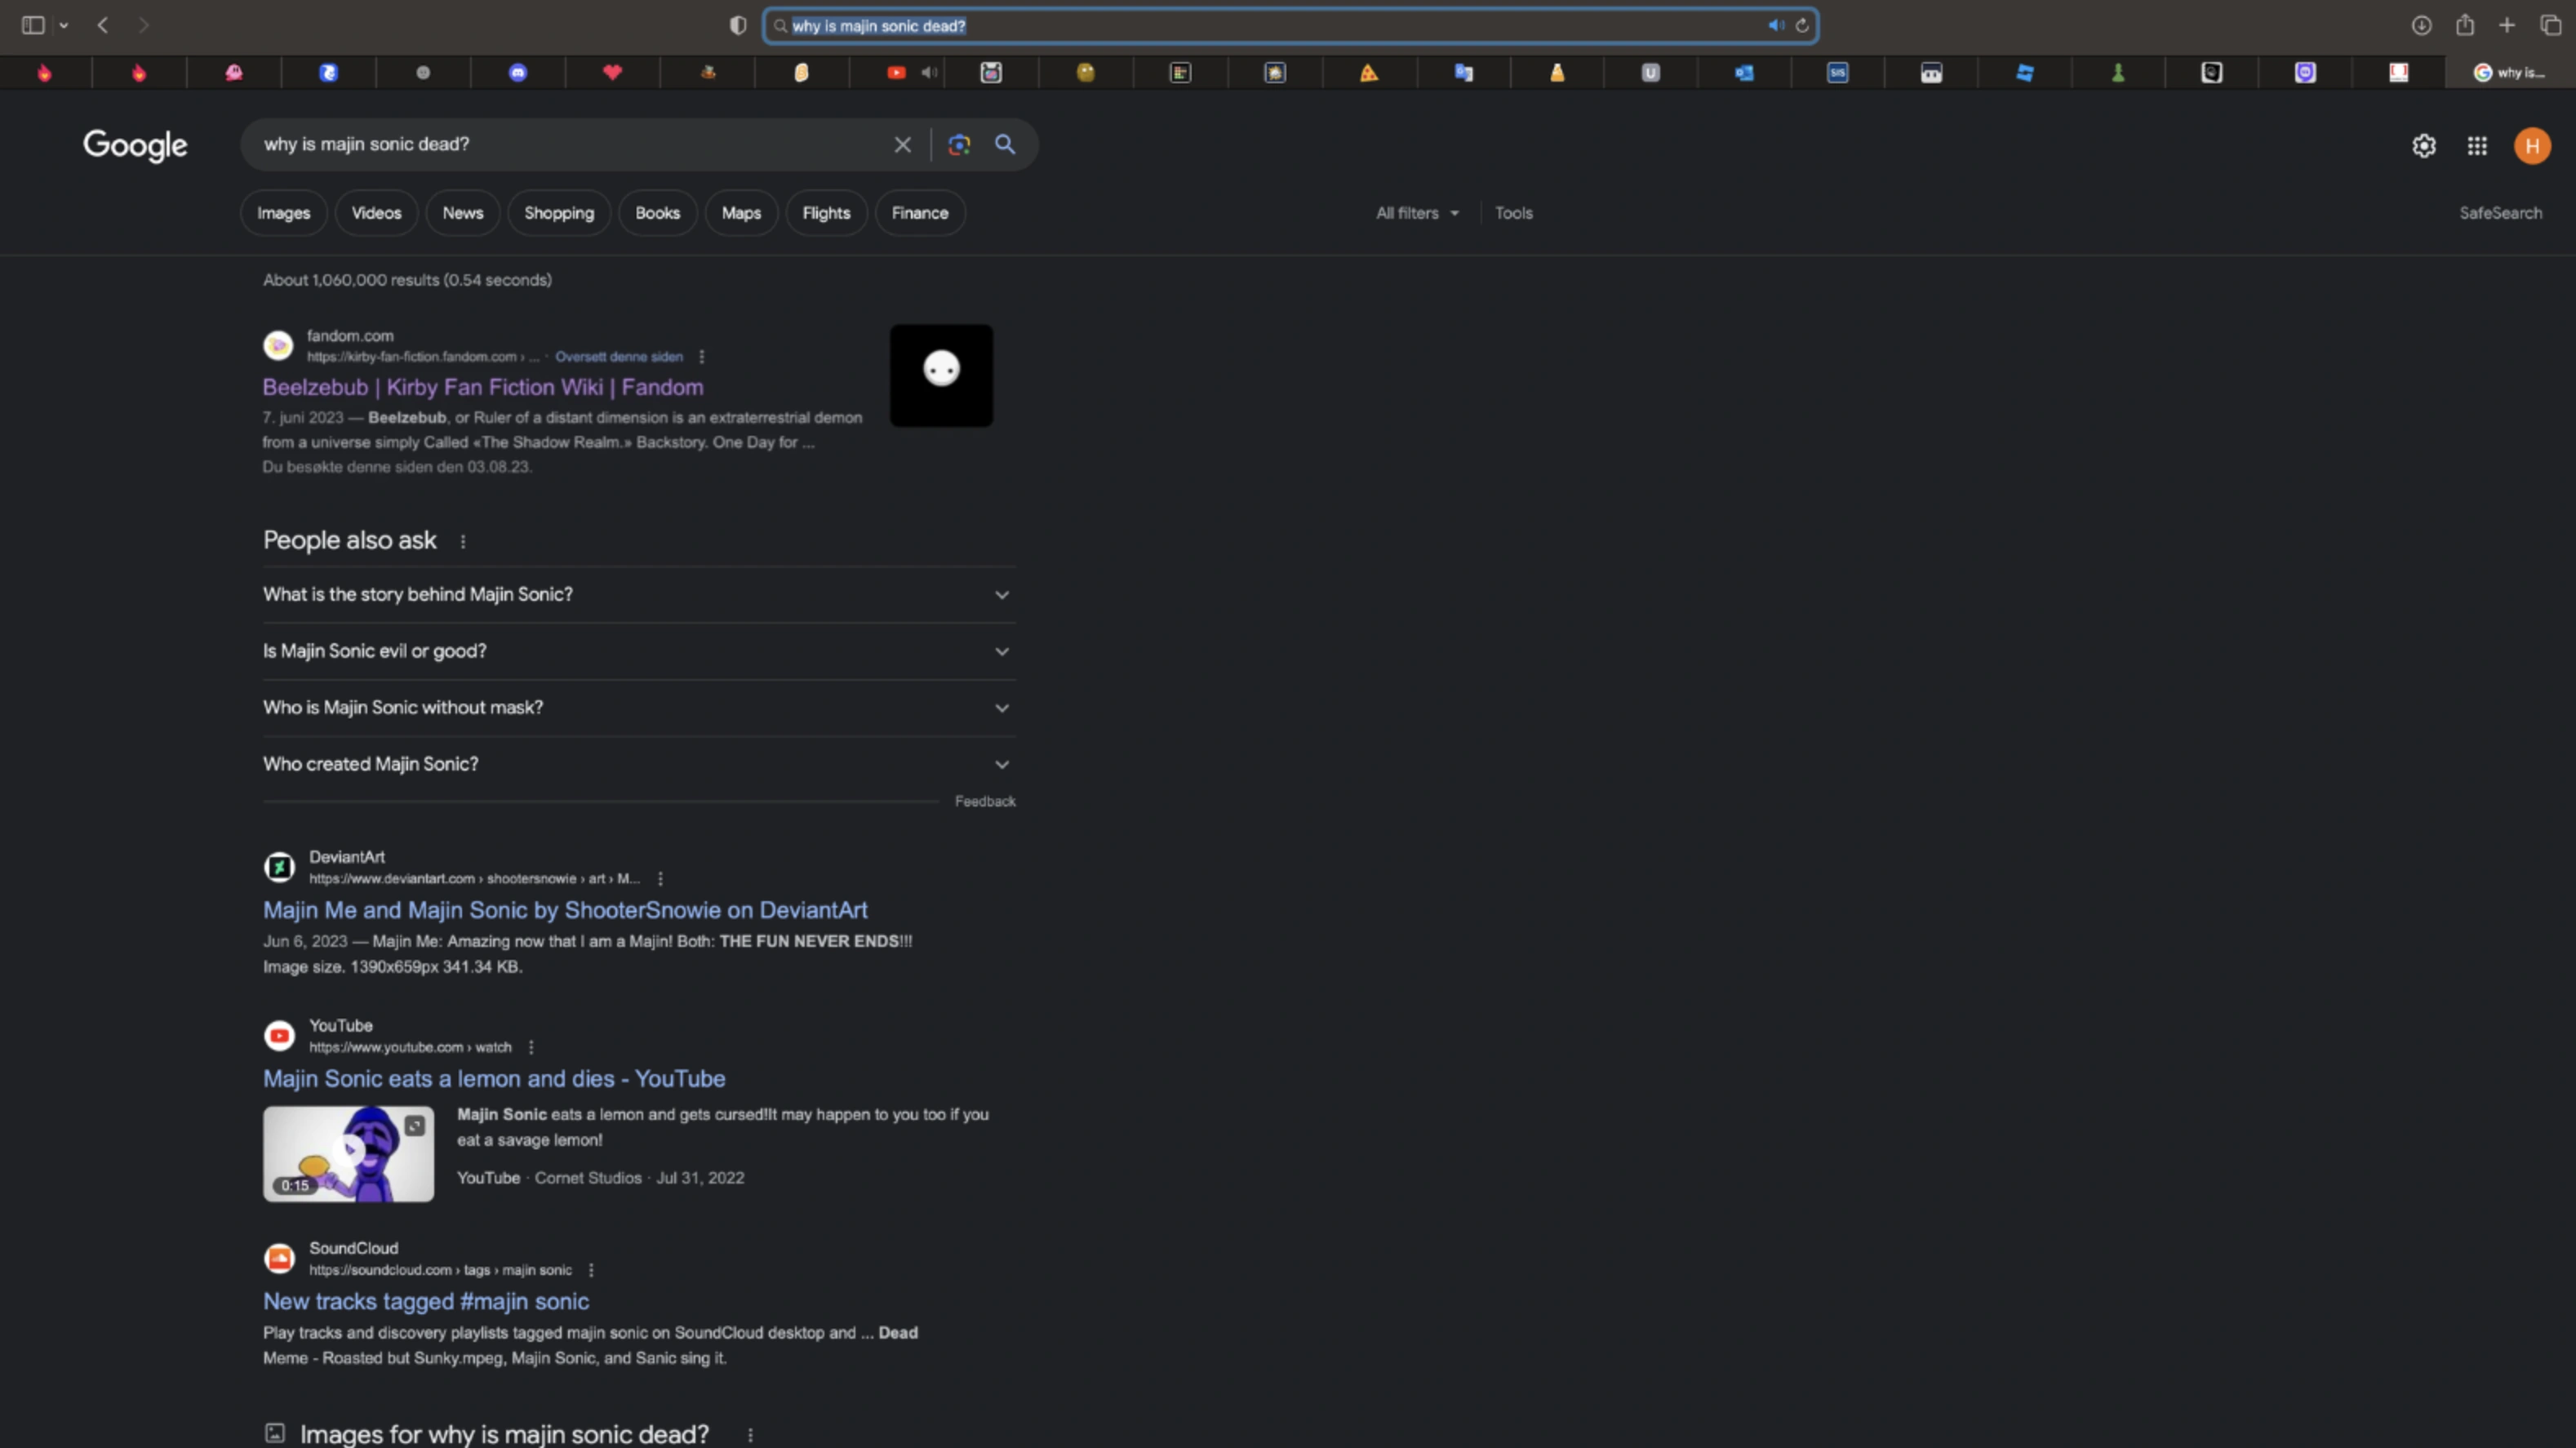Open the SafeSearch setting

point(2500,213)
